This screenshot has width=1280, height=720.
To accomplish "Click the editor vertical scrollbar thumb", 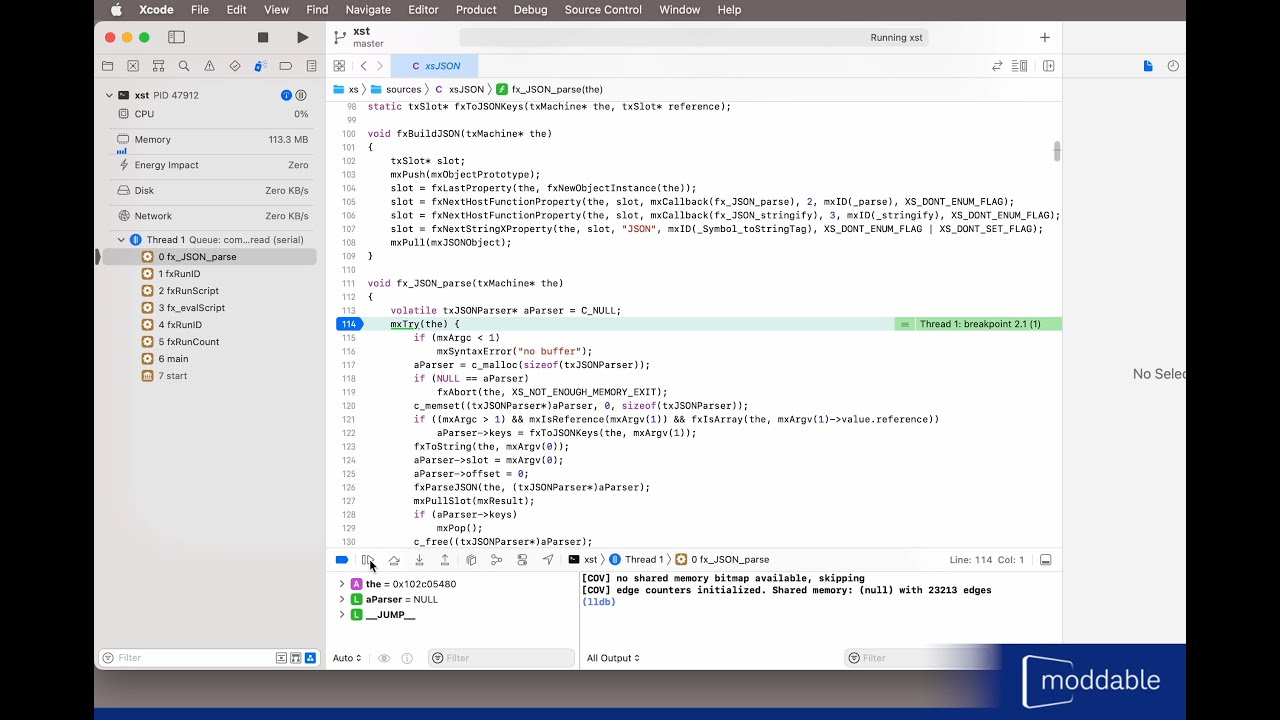I will tap(1057, 151).
